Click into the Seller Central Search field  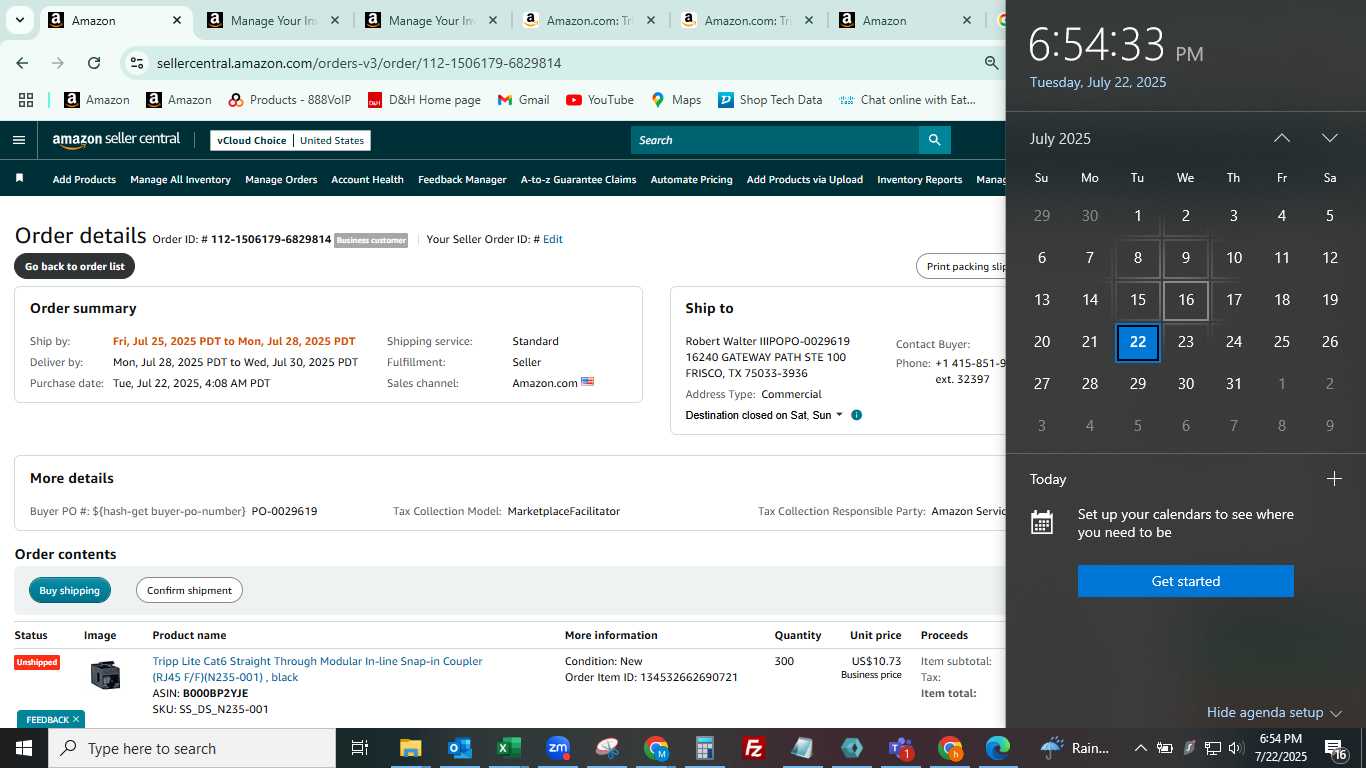click(x=775, y=140)
